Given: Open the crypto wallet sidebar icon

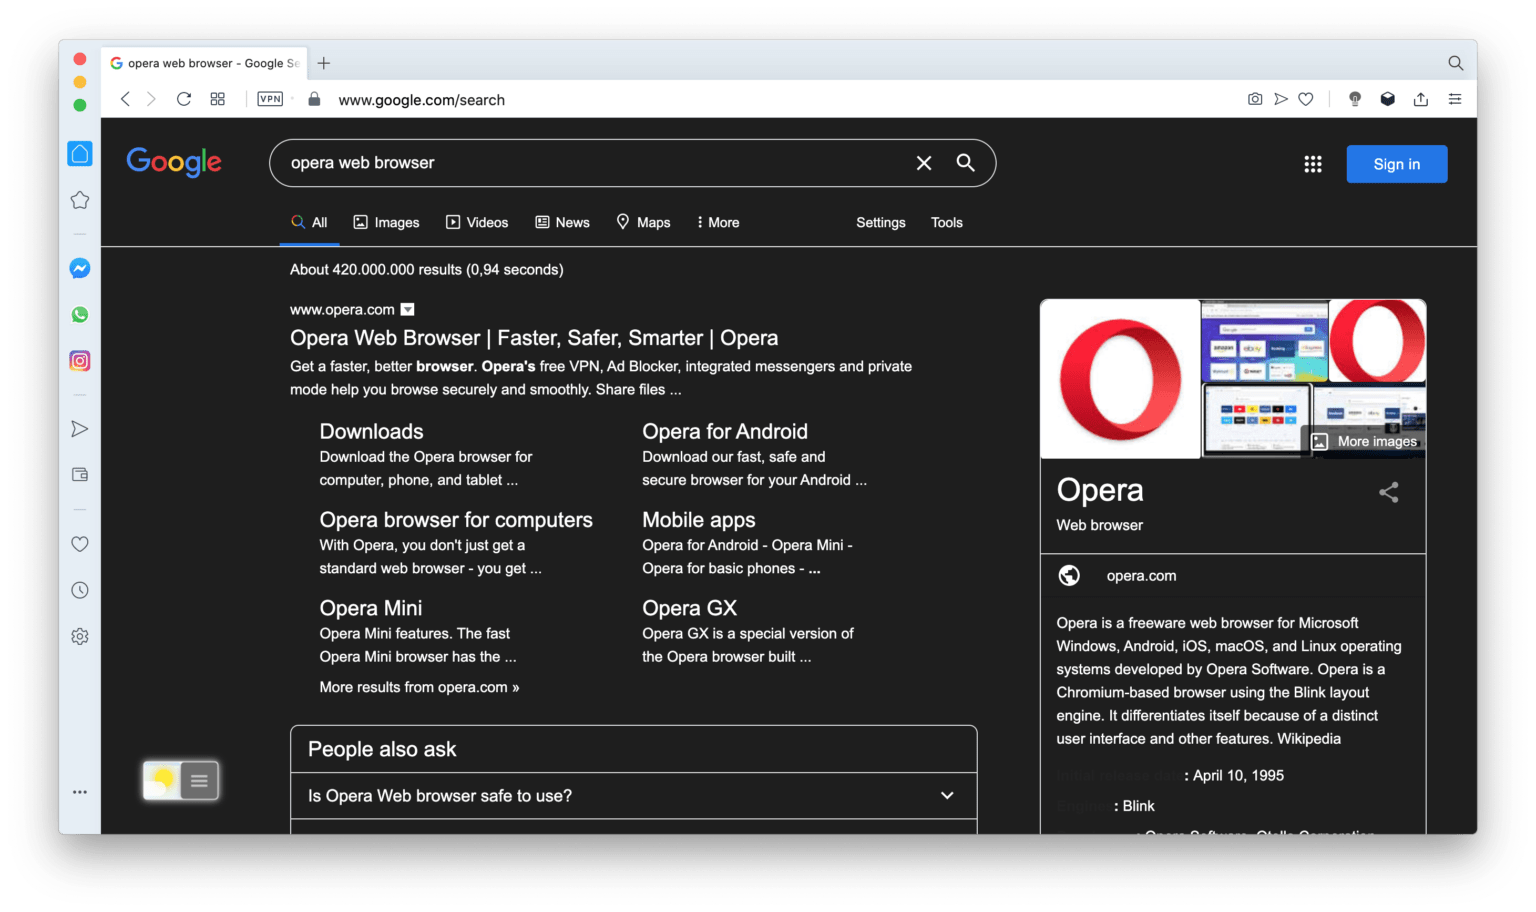Looking at the screenshot, I should (x=80, y=475).
